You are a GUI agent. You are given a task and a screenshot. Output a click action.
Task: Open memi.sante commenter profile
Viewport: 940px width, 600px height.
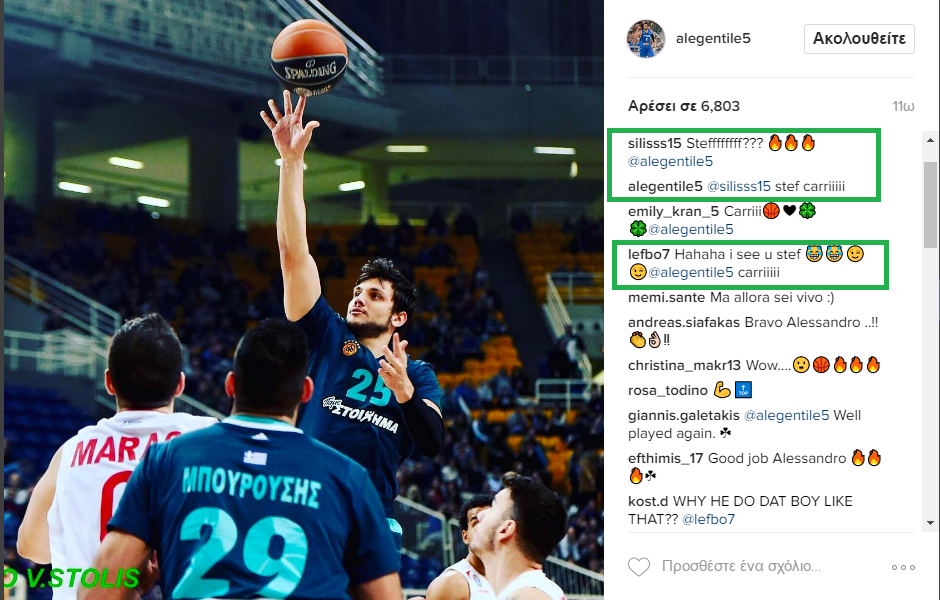[666, 297]
